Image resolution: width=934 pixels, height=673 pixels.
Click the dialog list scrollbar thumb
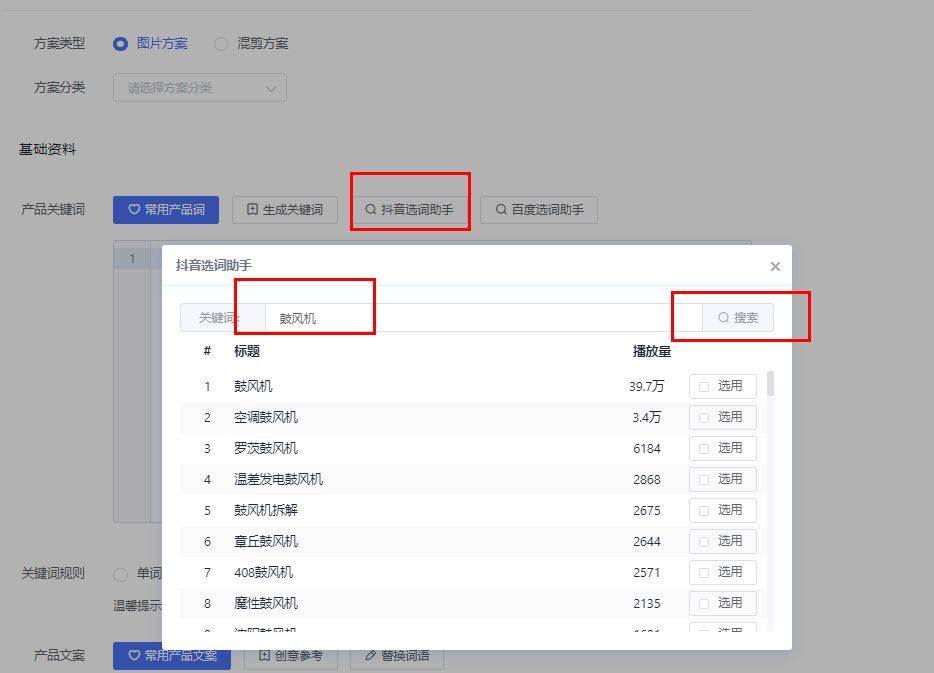pos(770,383)
